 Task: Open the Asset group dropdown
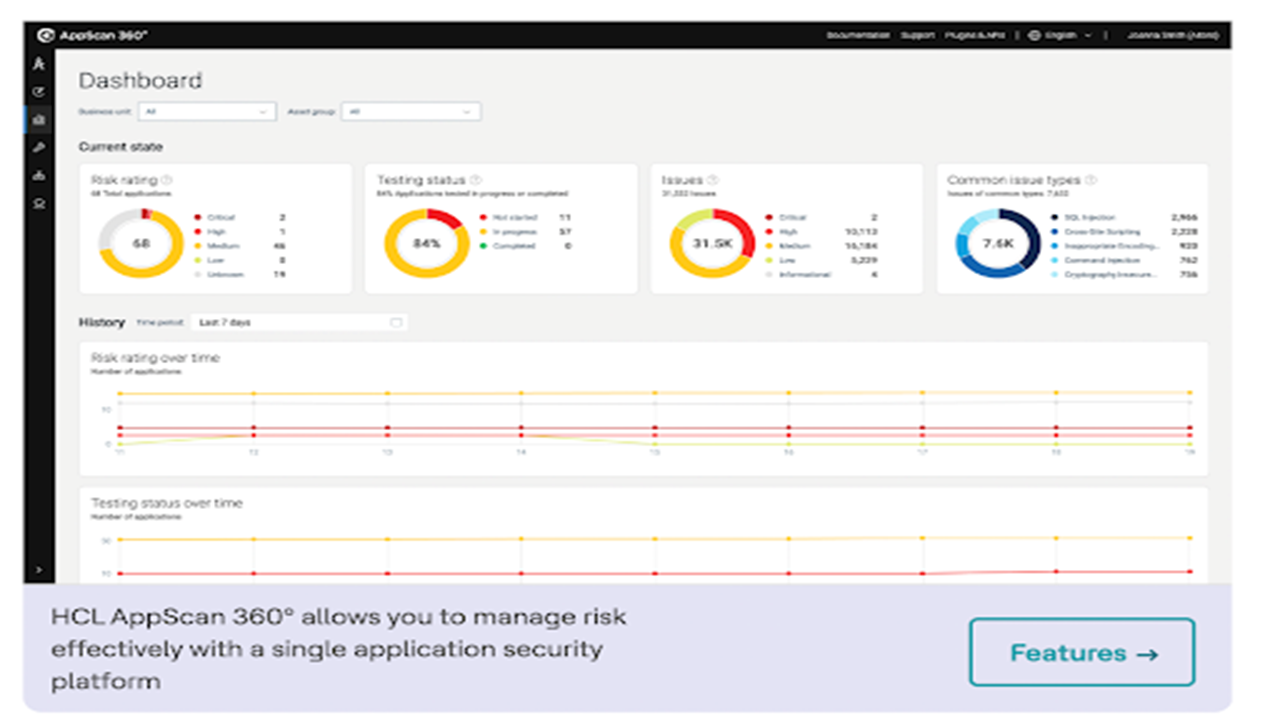click(x=411, y=112)
